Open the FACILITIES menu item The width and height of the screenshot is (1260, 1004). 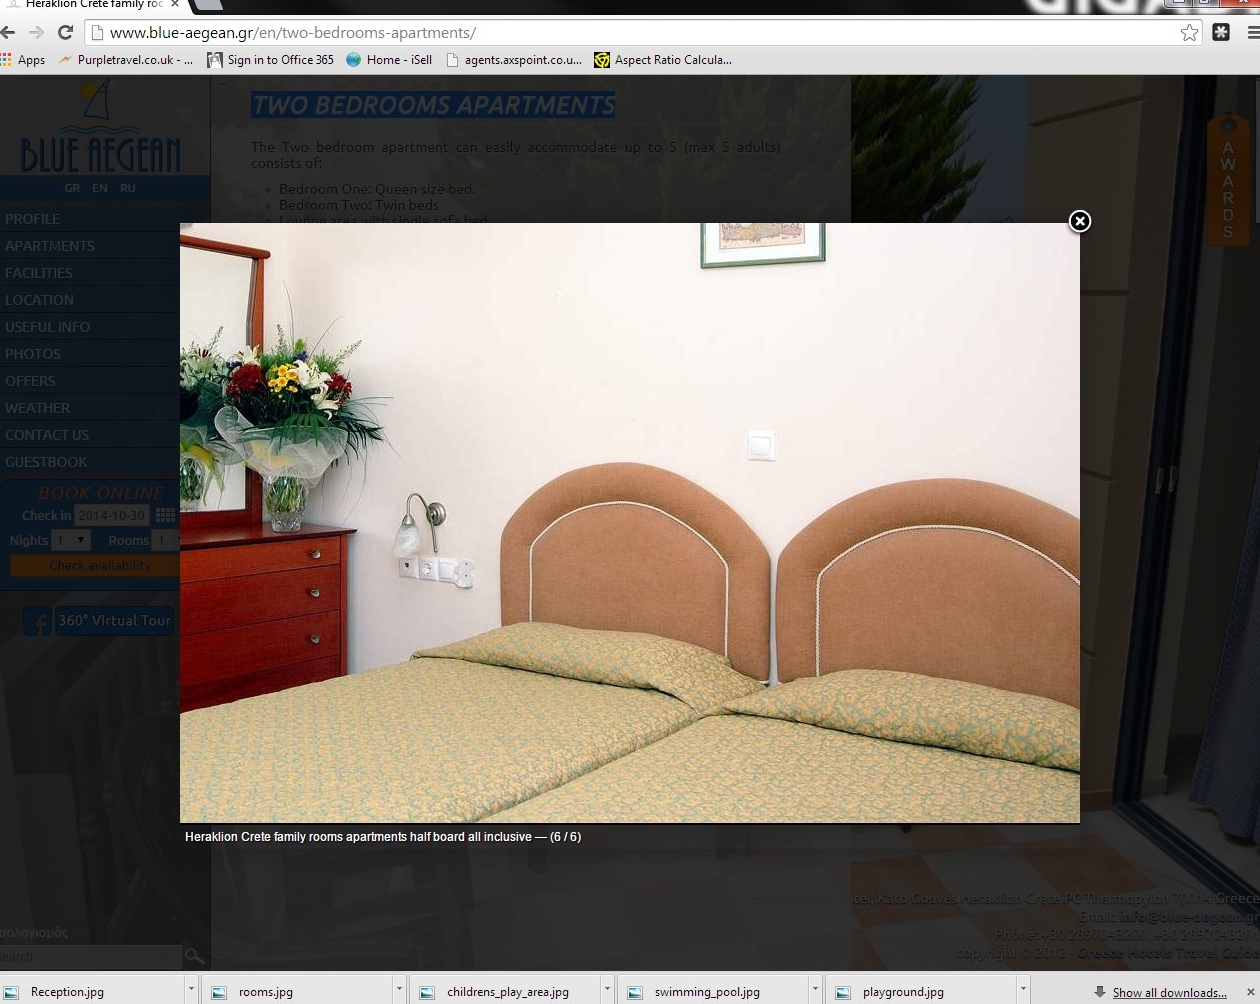click(x=39, y=273)
